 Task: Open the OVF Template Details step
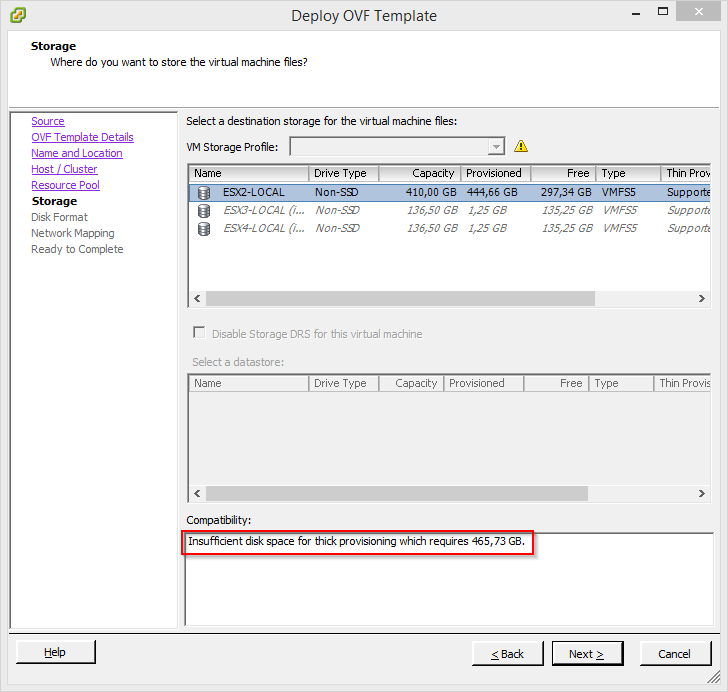(82, 137)
